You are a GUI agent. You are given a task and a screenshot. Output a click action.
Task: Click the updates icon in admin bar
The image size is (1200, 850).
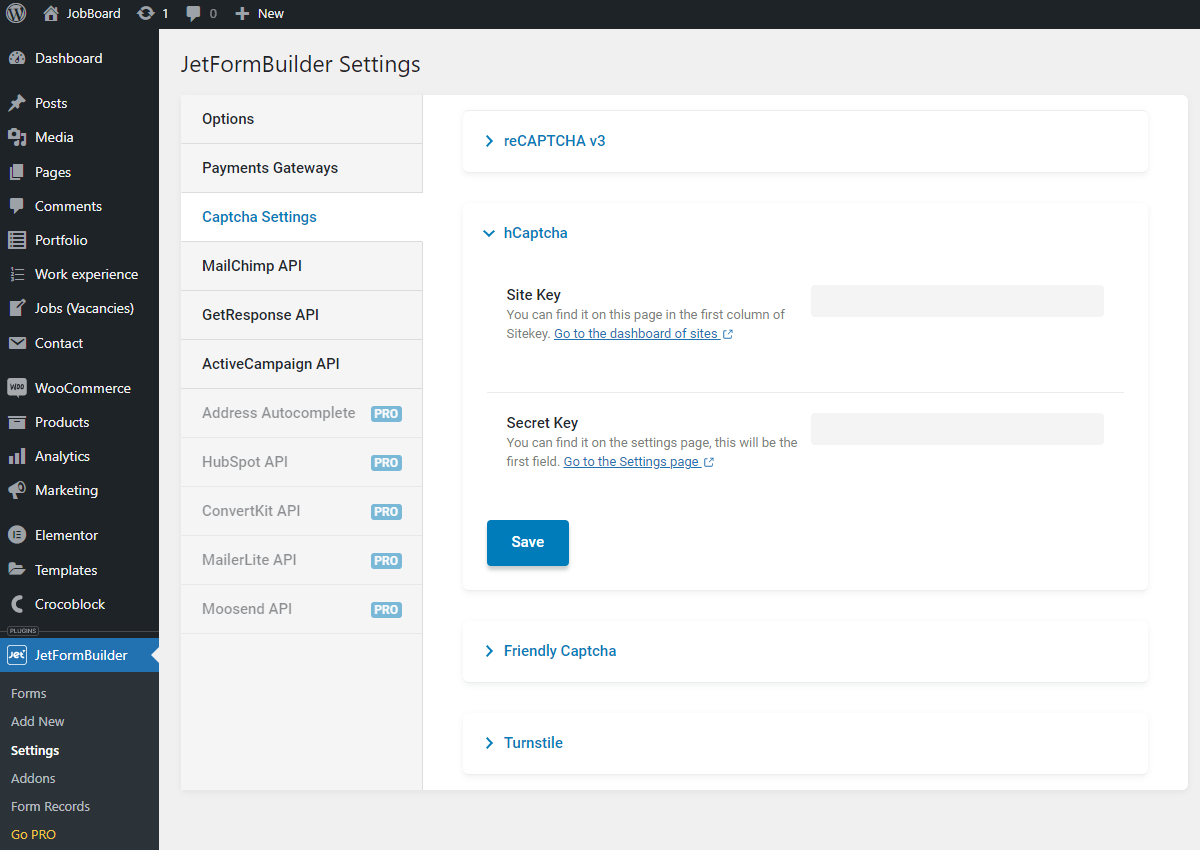tap(146, 13)
